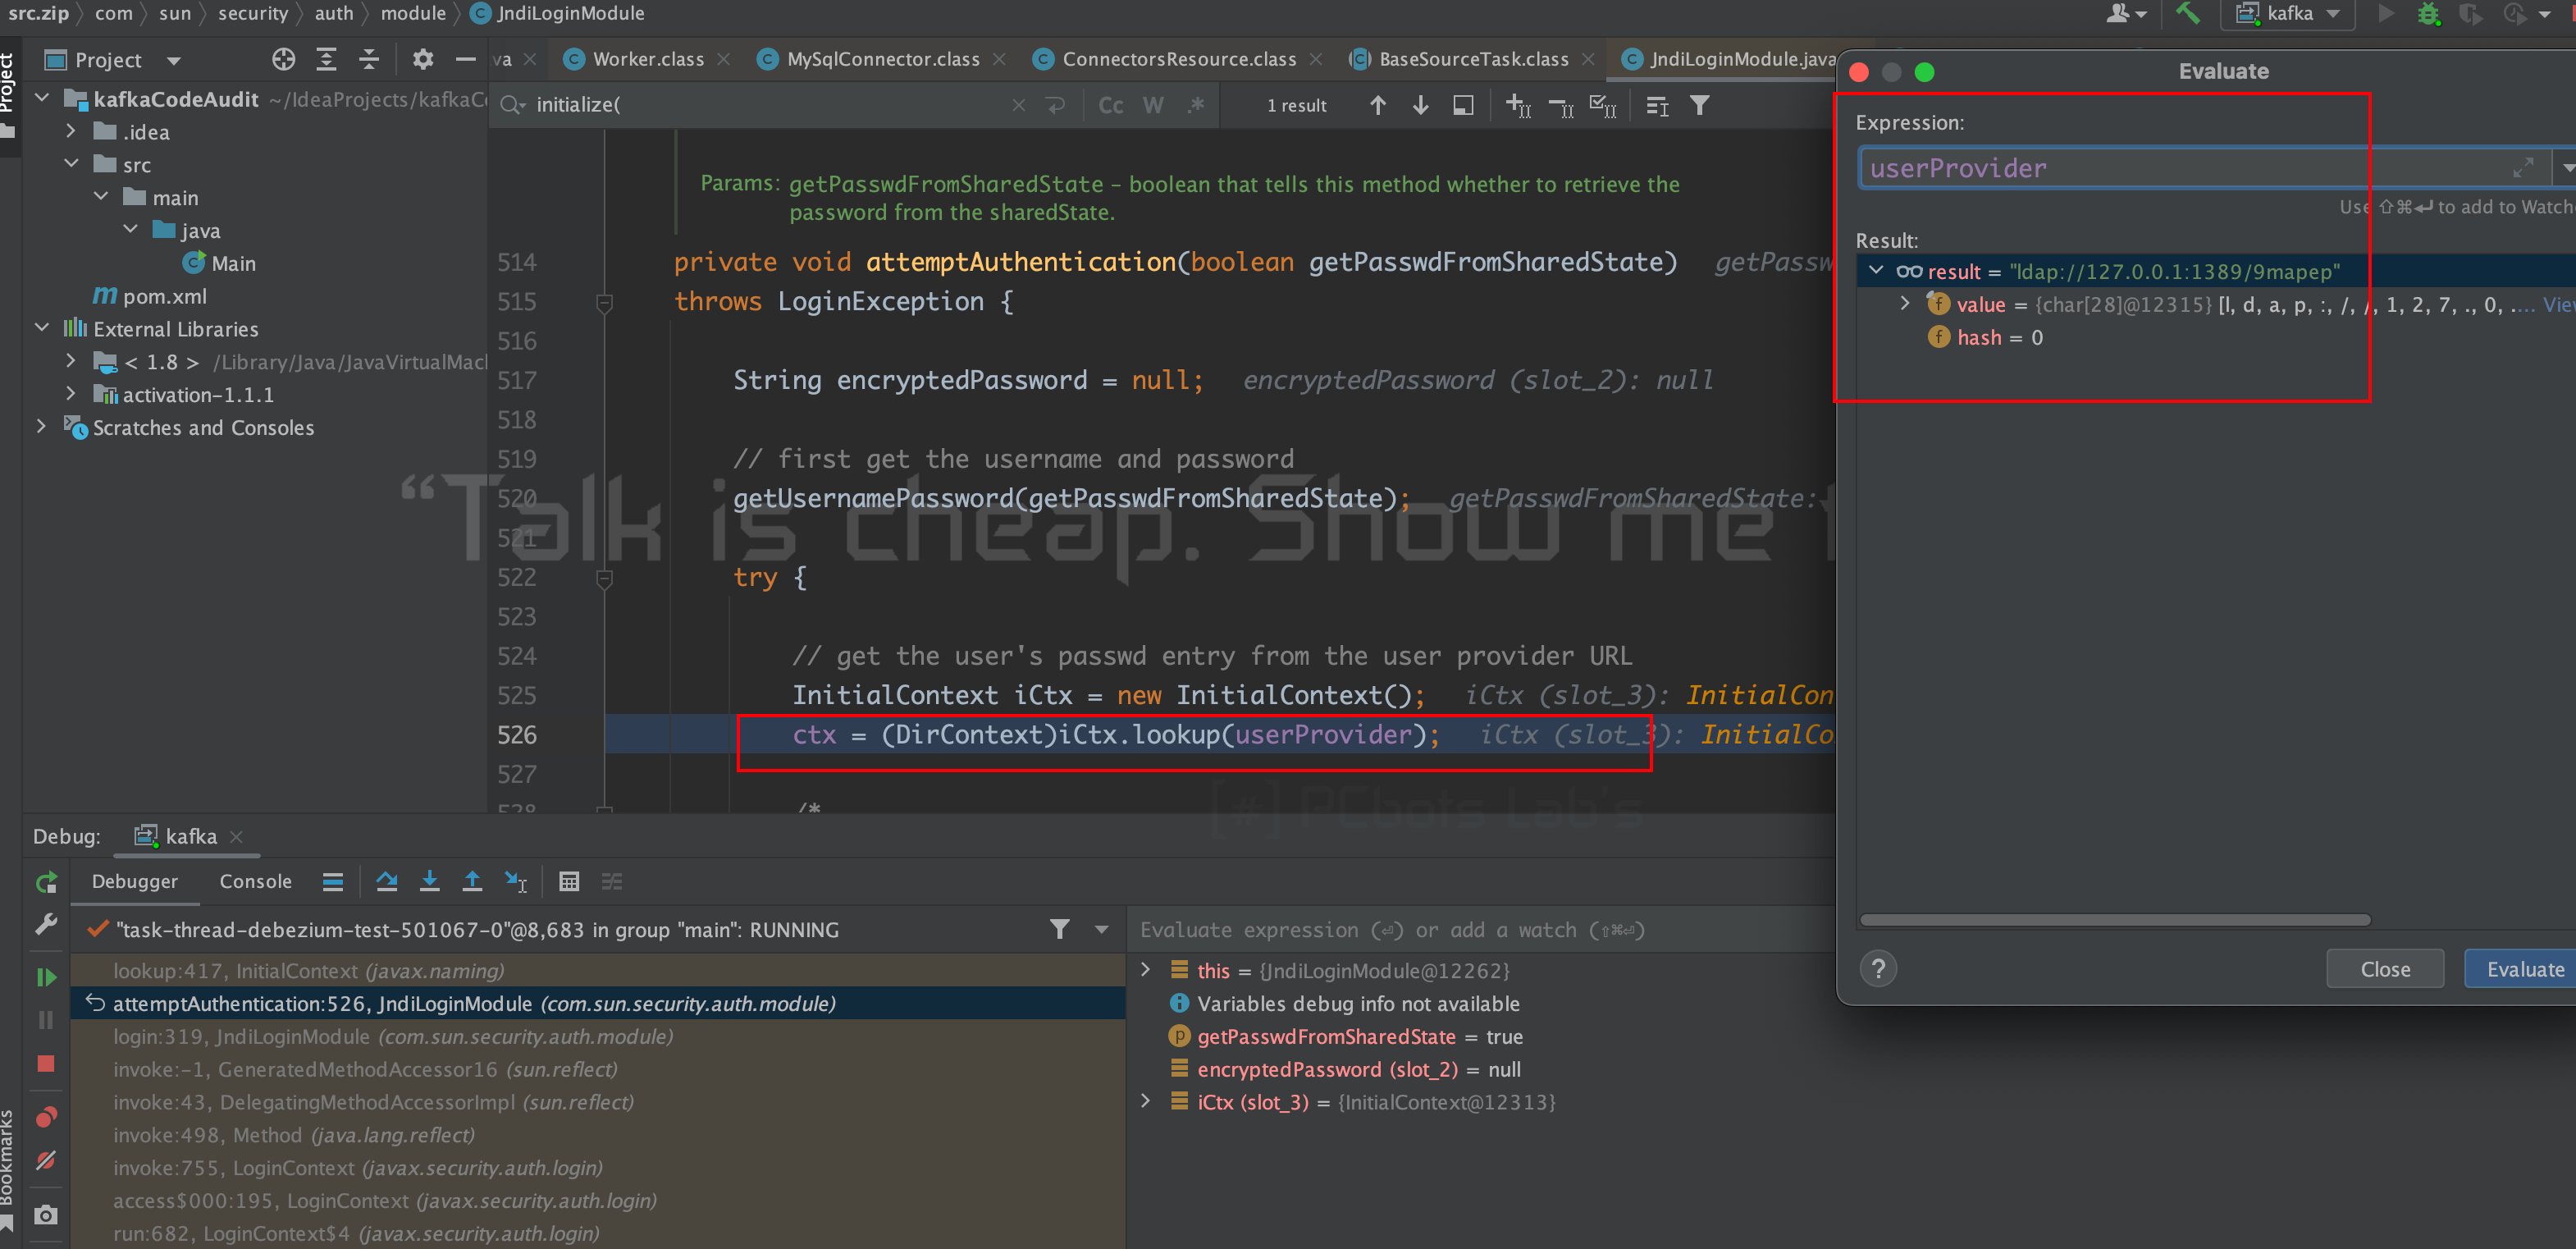Click the search filter funnel icon
2576x1249 pixels.
(1699, 105)
